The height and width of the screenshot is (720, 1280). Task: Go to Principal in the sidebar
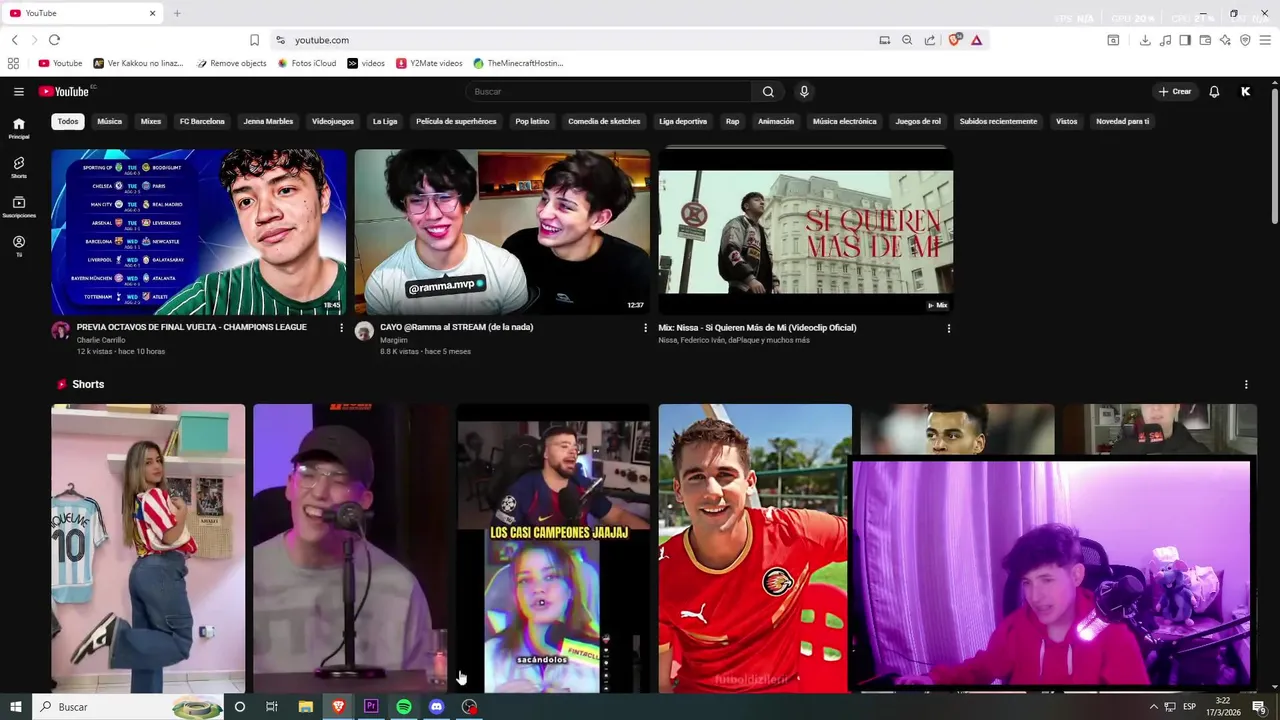18,128
